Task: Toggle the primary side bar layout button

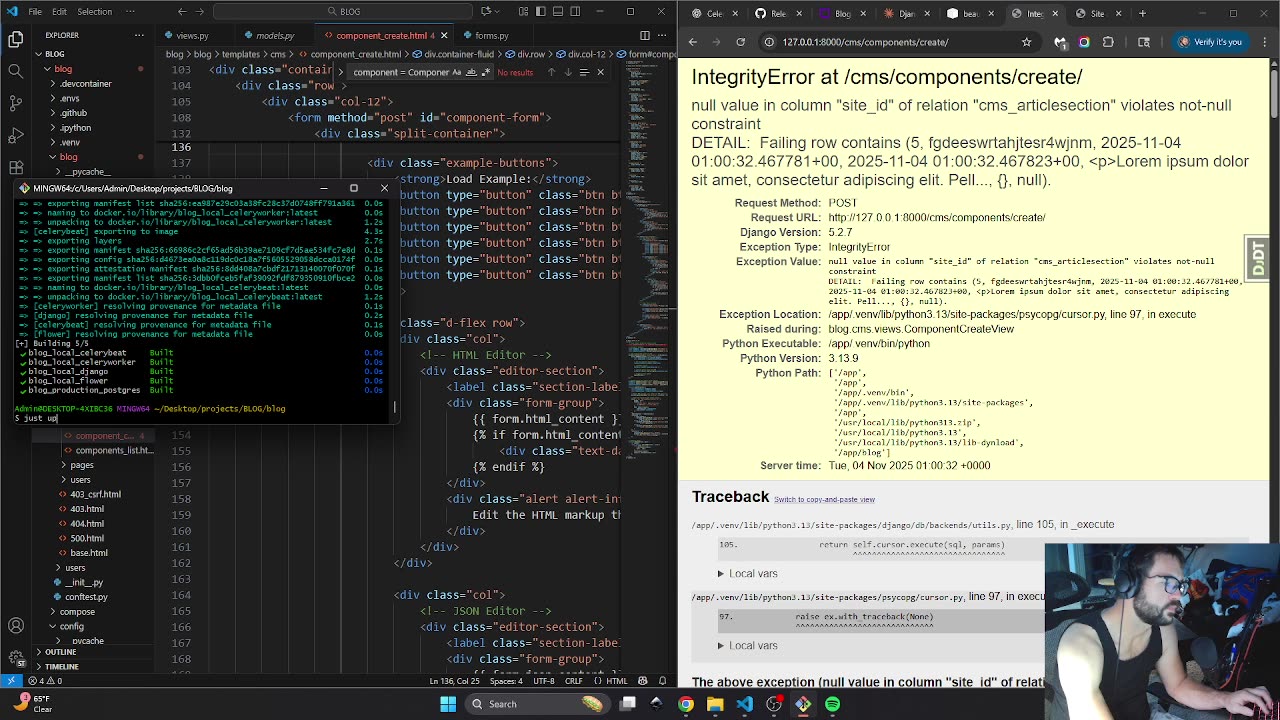Action: pos(540,11)
